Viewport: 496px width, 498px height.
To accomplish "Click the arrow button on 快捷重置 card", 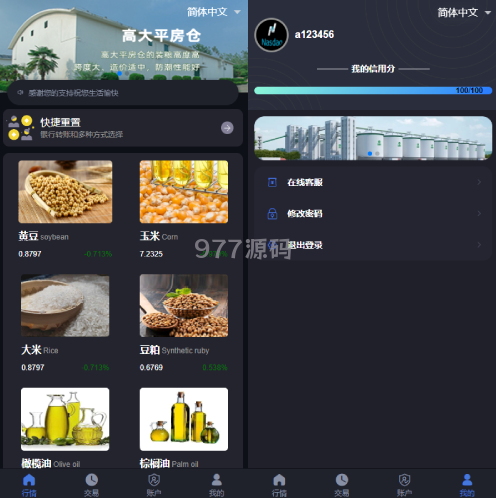I will pos(227,128).
